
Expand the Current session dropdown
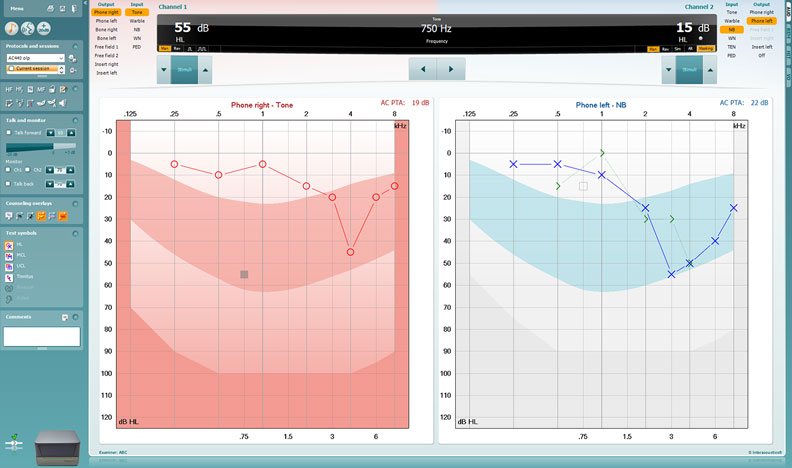[61, 68]
